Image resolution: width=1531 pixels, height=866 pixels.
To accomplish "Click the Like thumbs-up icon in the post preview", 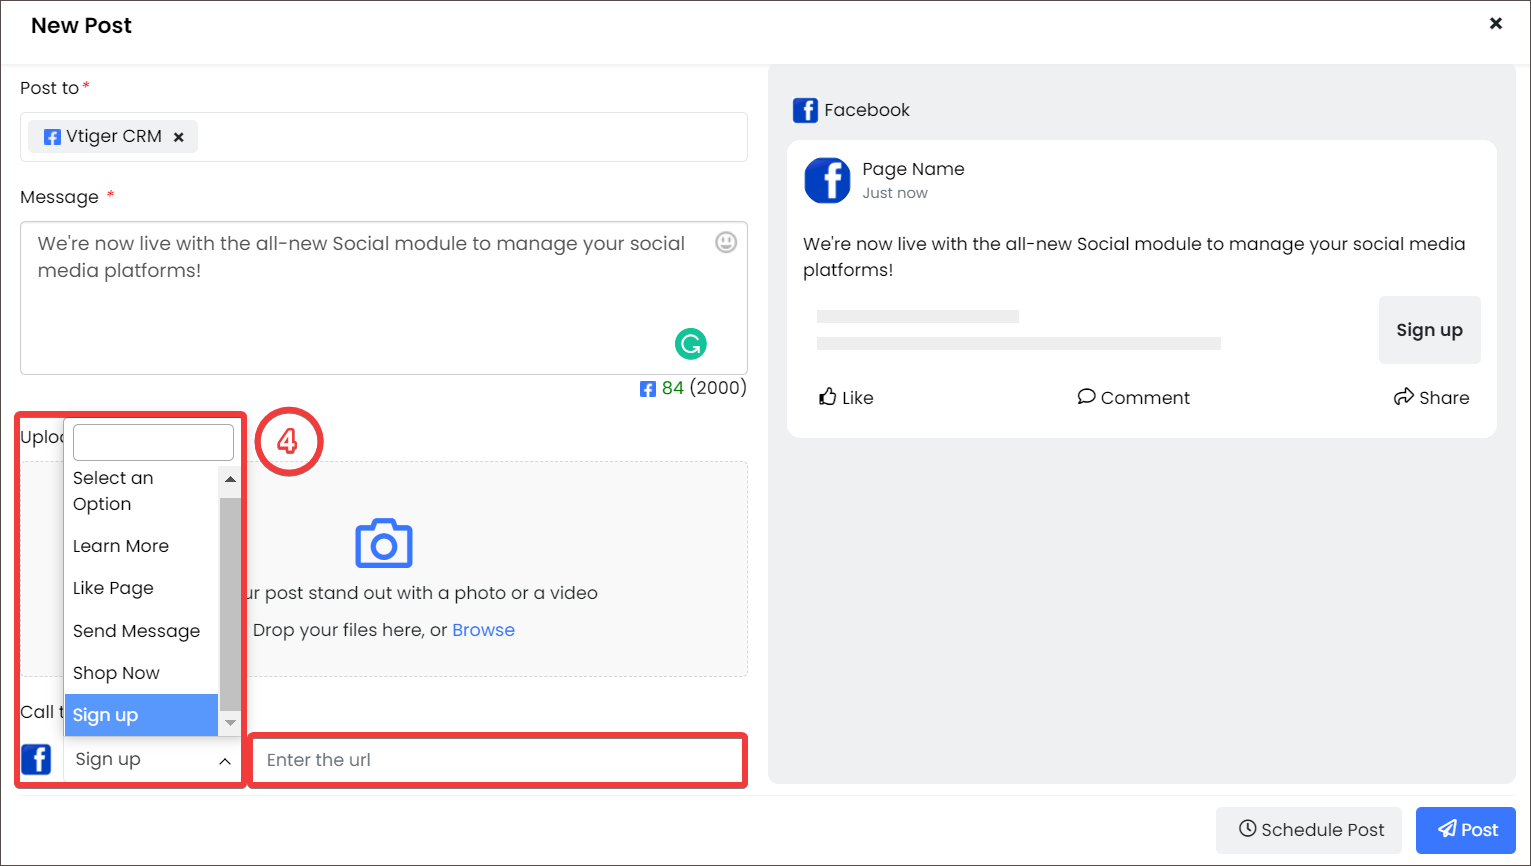I will [826, 396].
